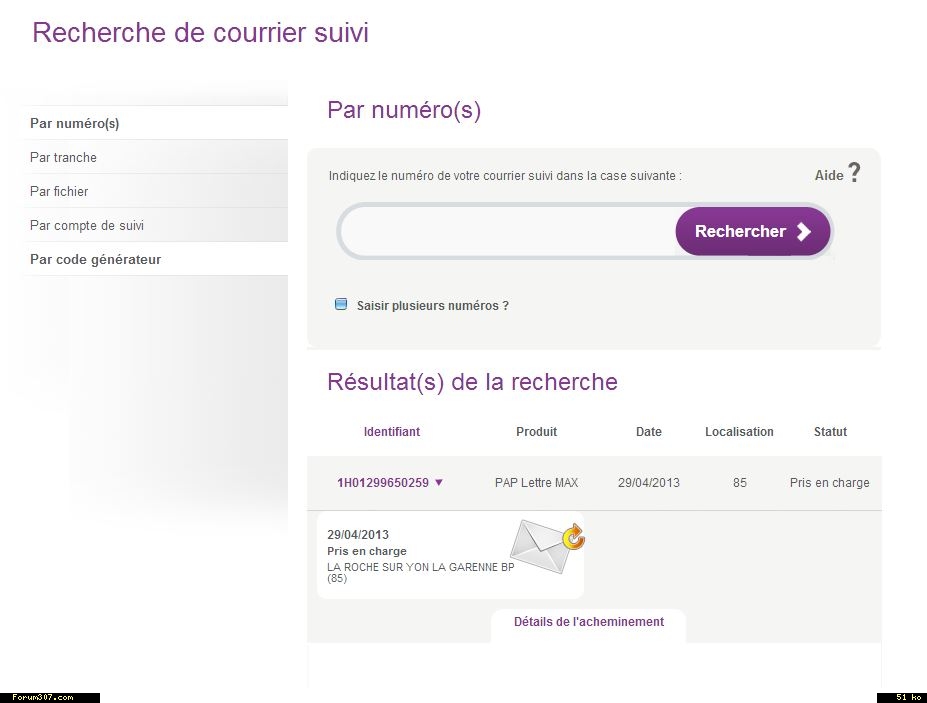This screenshot has width=927, height=703.
Task: Click the Localisation column header
Action: (739, 432)
